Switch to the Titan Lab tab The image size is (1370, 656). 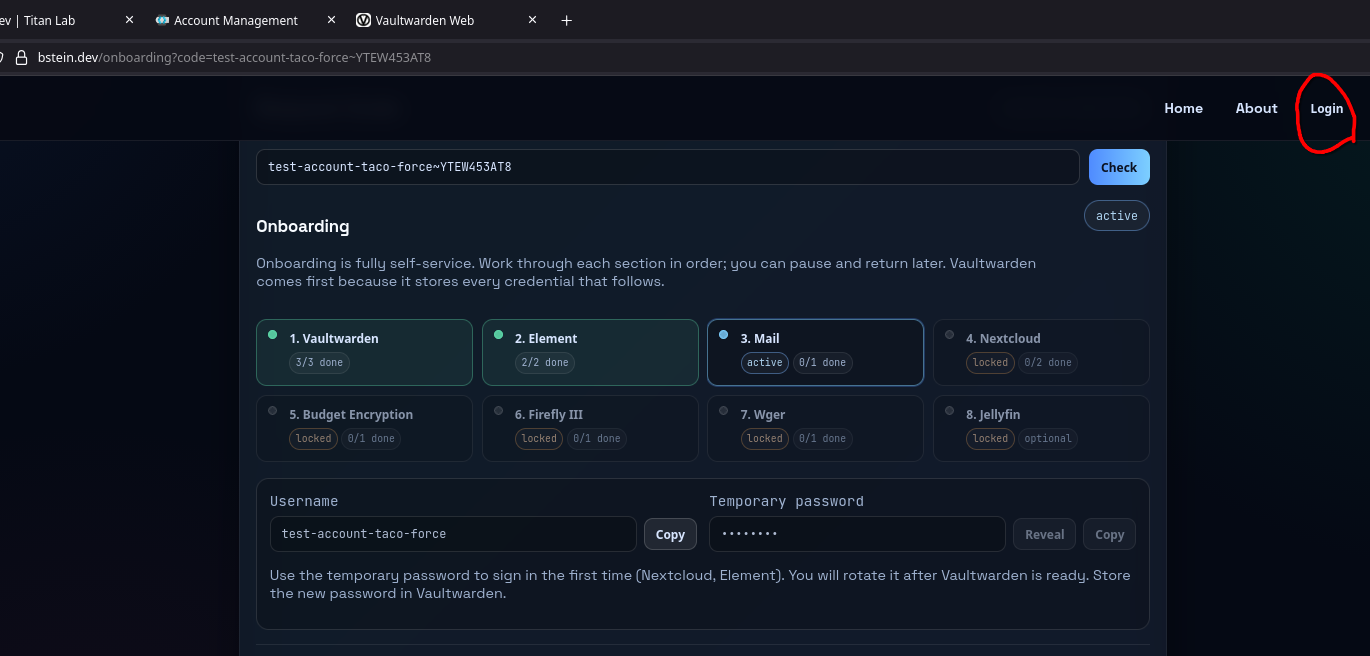(50, 20)
